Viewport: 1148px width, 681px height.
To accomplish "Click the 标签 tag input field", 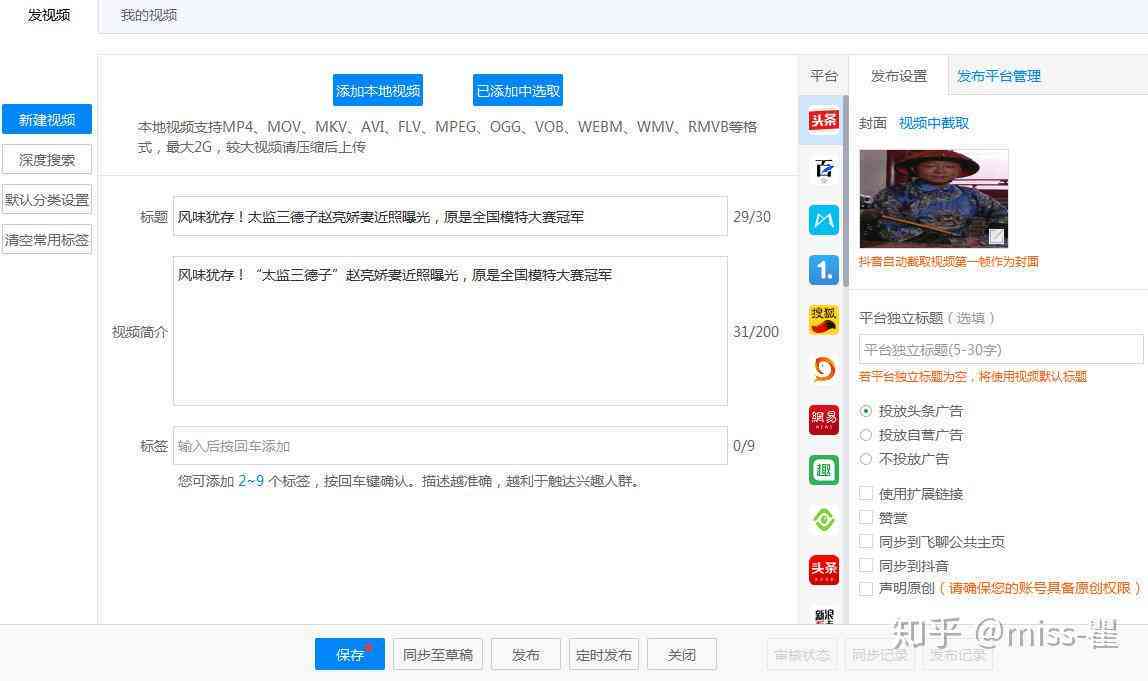I will pos(450,445).
